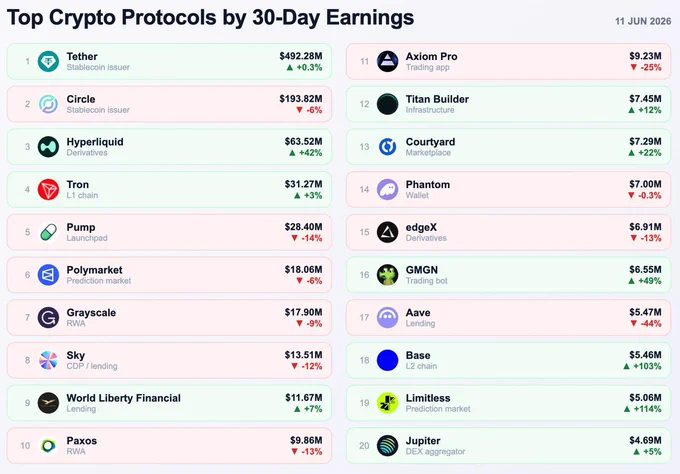
Task: Select the Limitless green logo
Action: [x=387, y=403]
